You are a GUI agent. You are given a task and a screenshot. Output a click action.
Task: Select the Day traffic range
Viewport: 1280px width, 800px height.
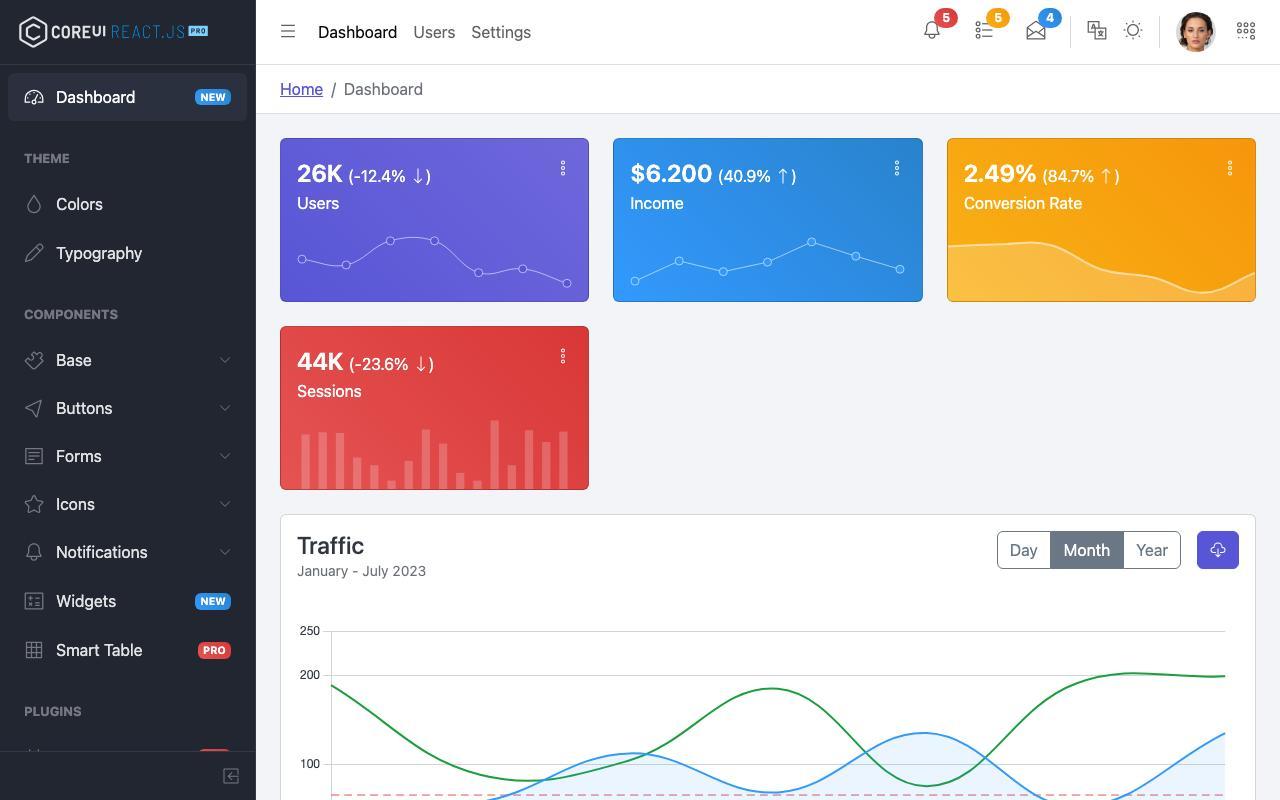tap(1023, 550)
